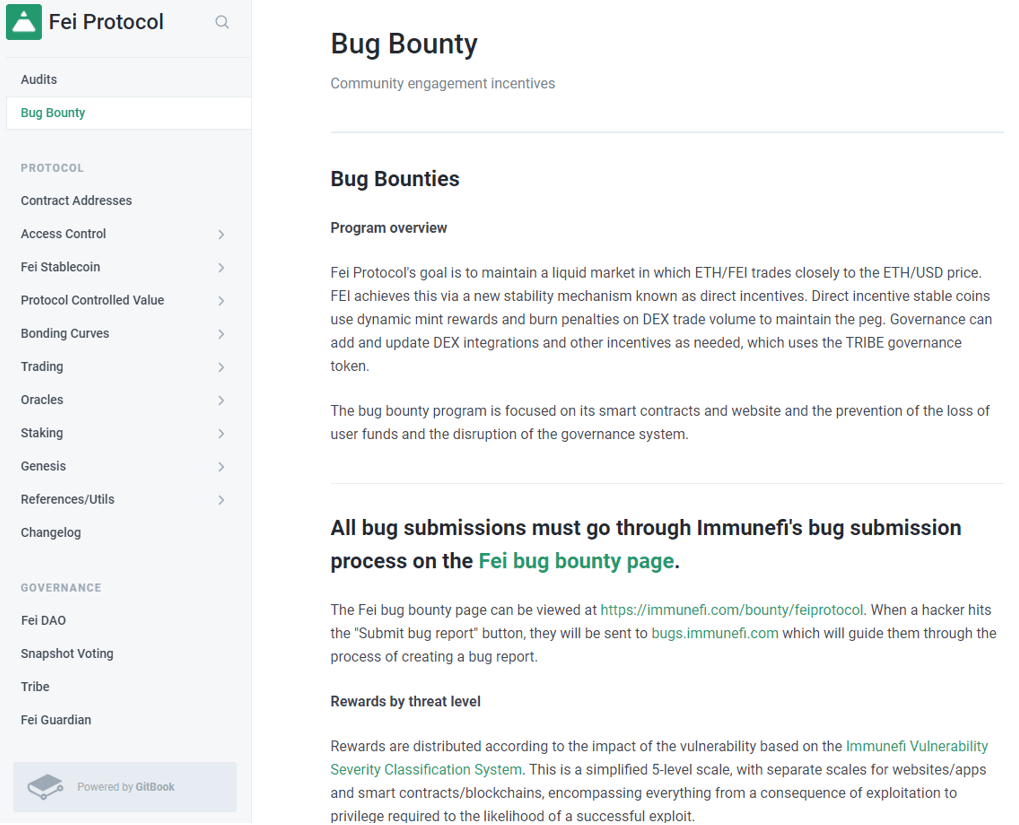The image size is (1019, 825).
Task: Expand the Fei Stablecoin chevron
Action: pos(221,268)
